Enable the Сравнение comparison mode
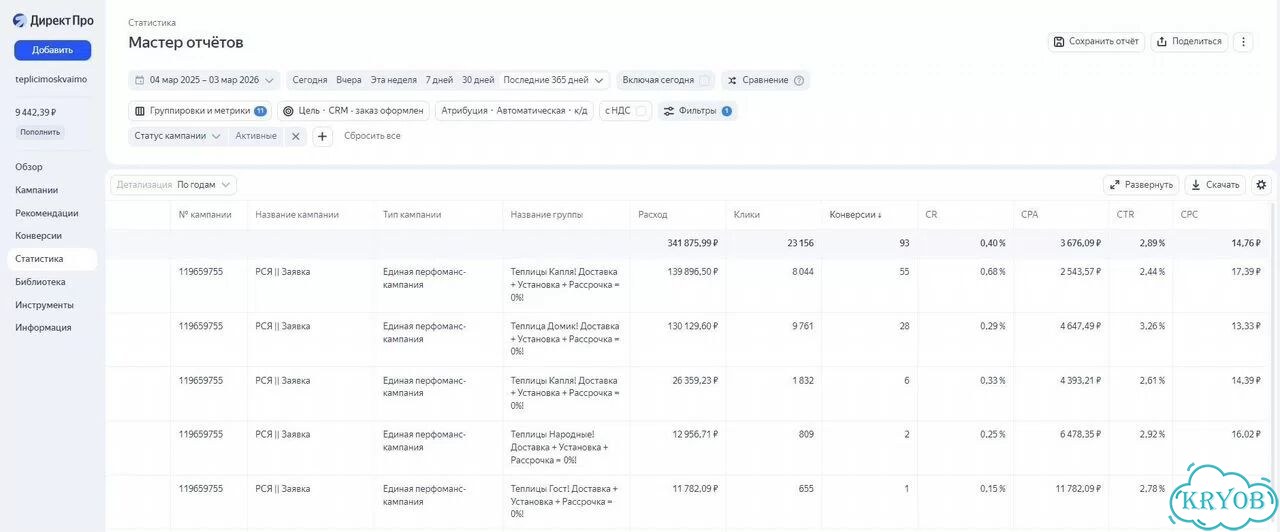The image size is (1280, 532). point(757,80)
